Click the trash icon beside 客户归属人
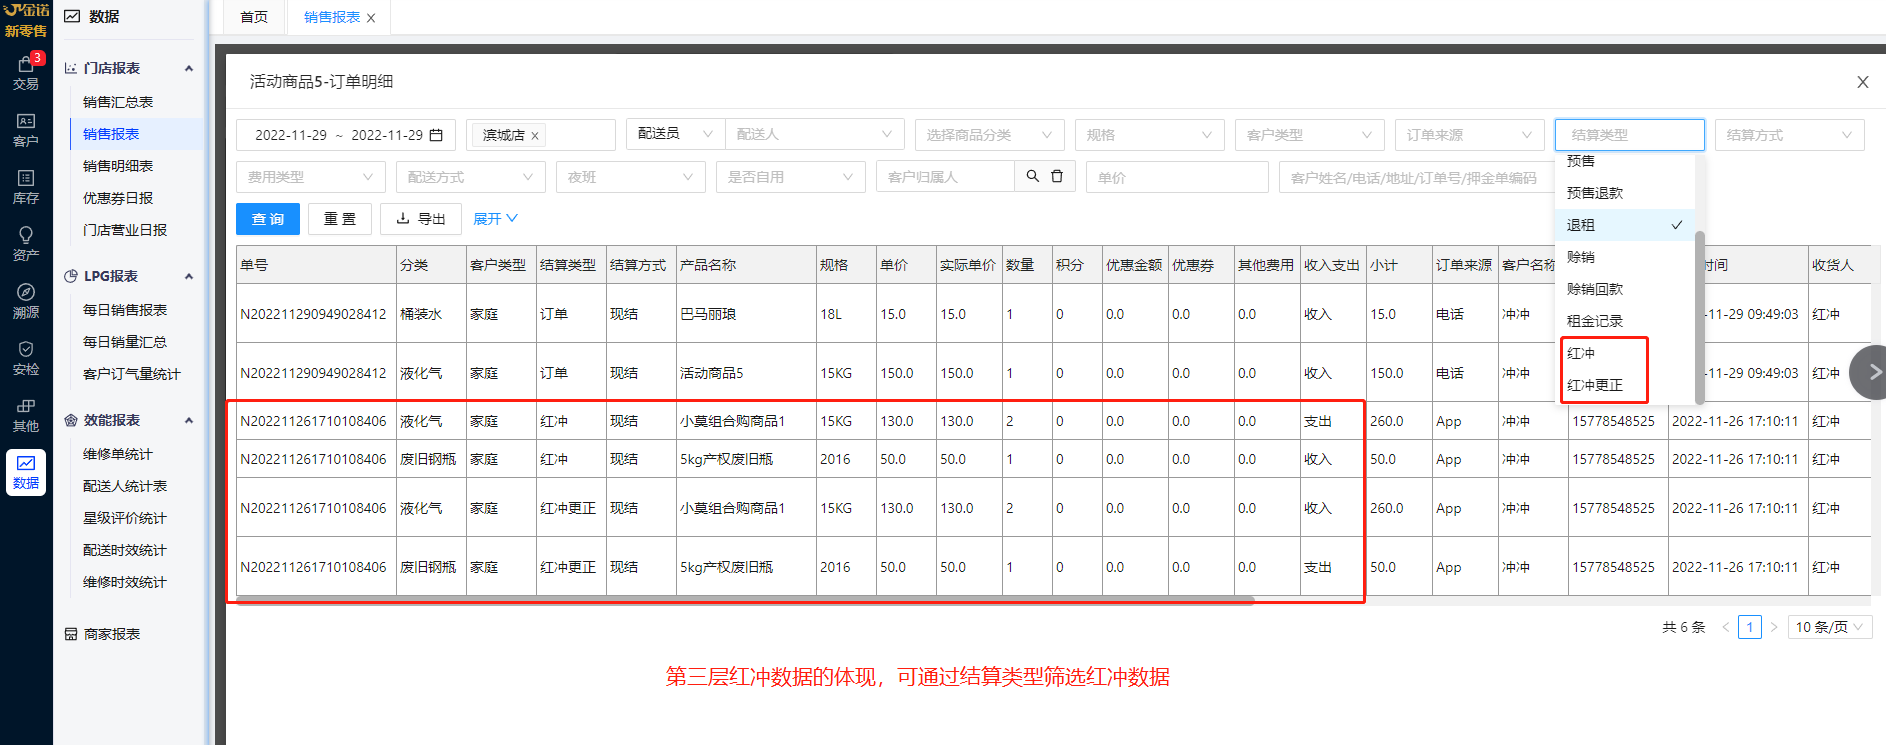Viewport: 1886px width, 745px height. tap(1057, 176)
